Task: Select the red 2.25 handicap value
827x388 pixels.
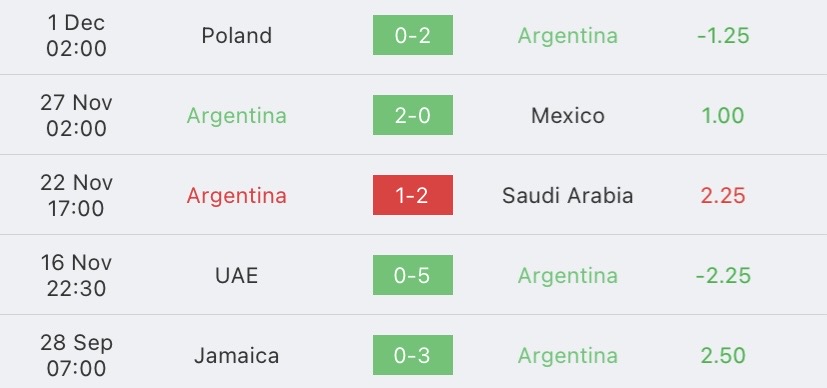Action: coord(723,196)
